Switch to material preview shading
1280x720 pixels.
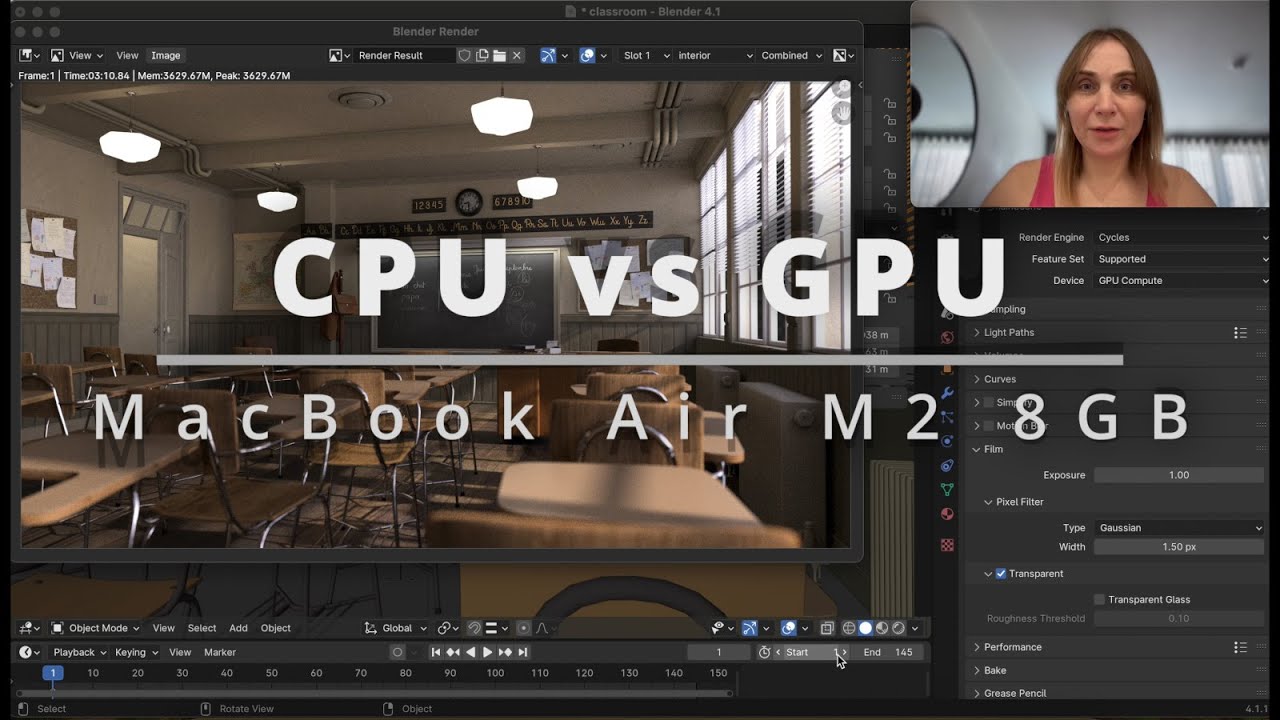pos(882,628)
